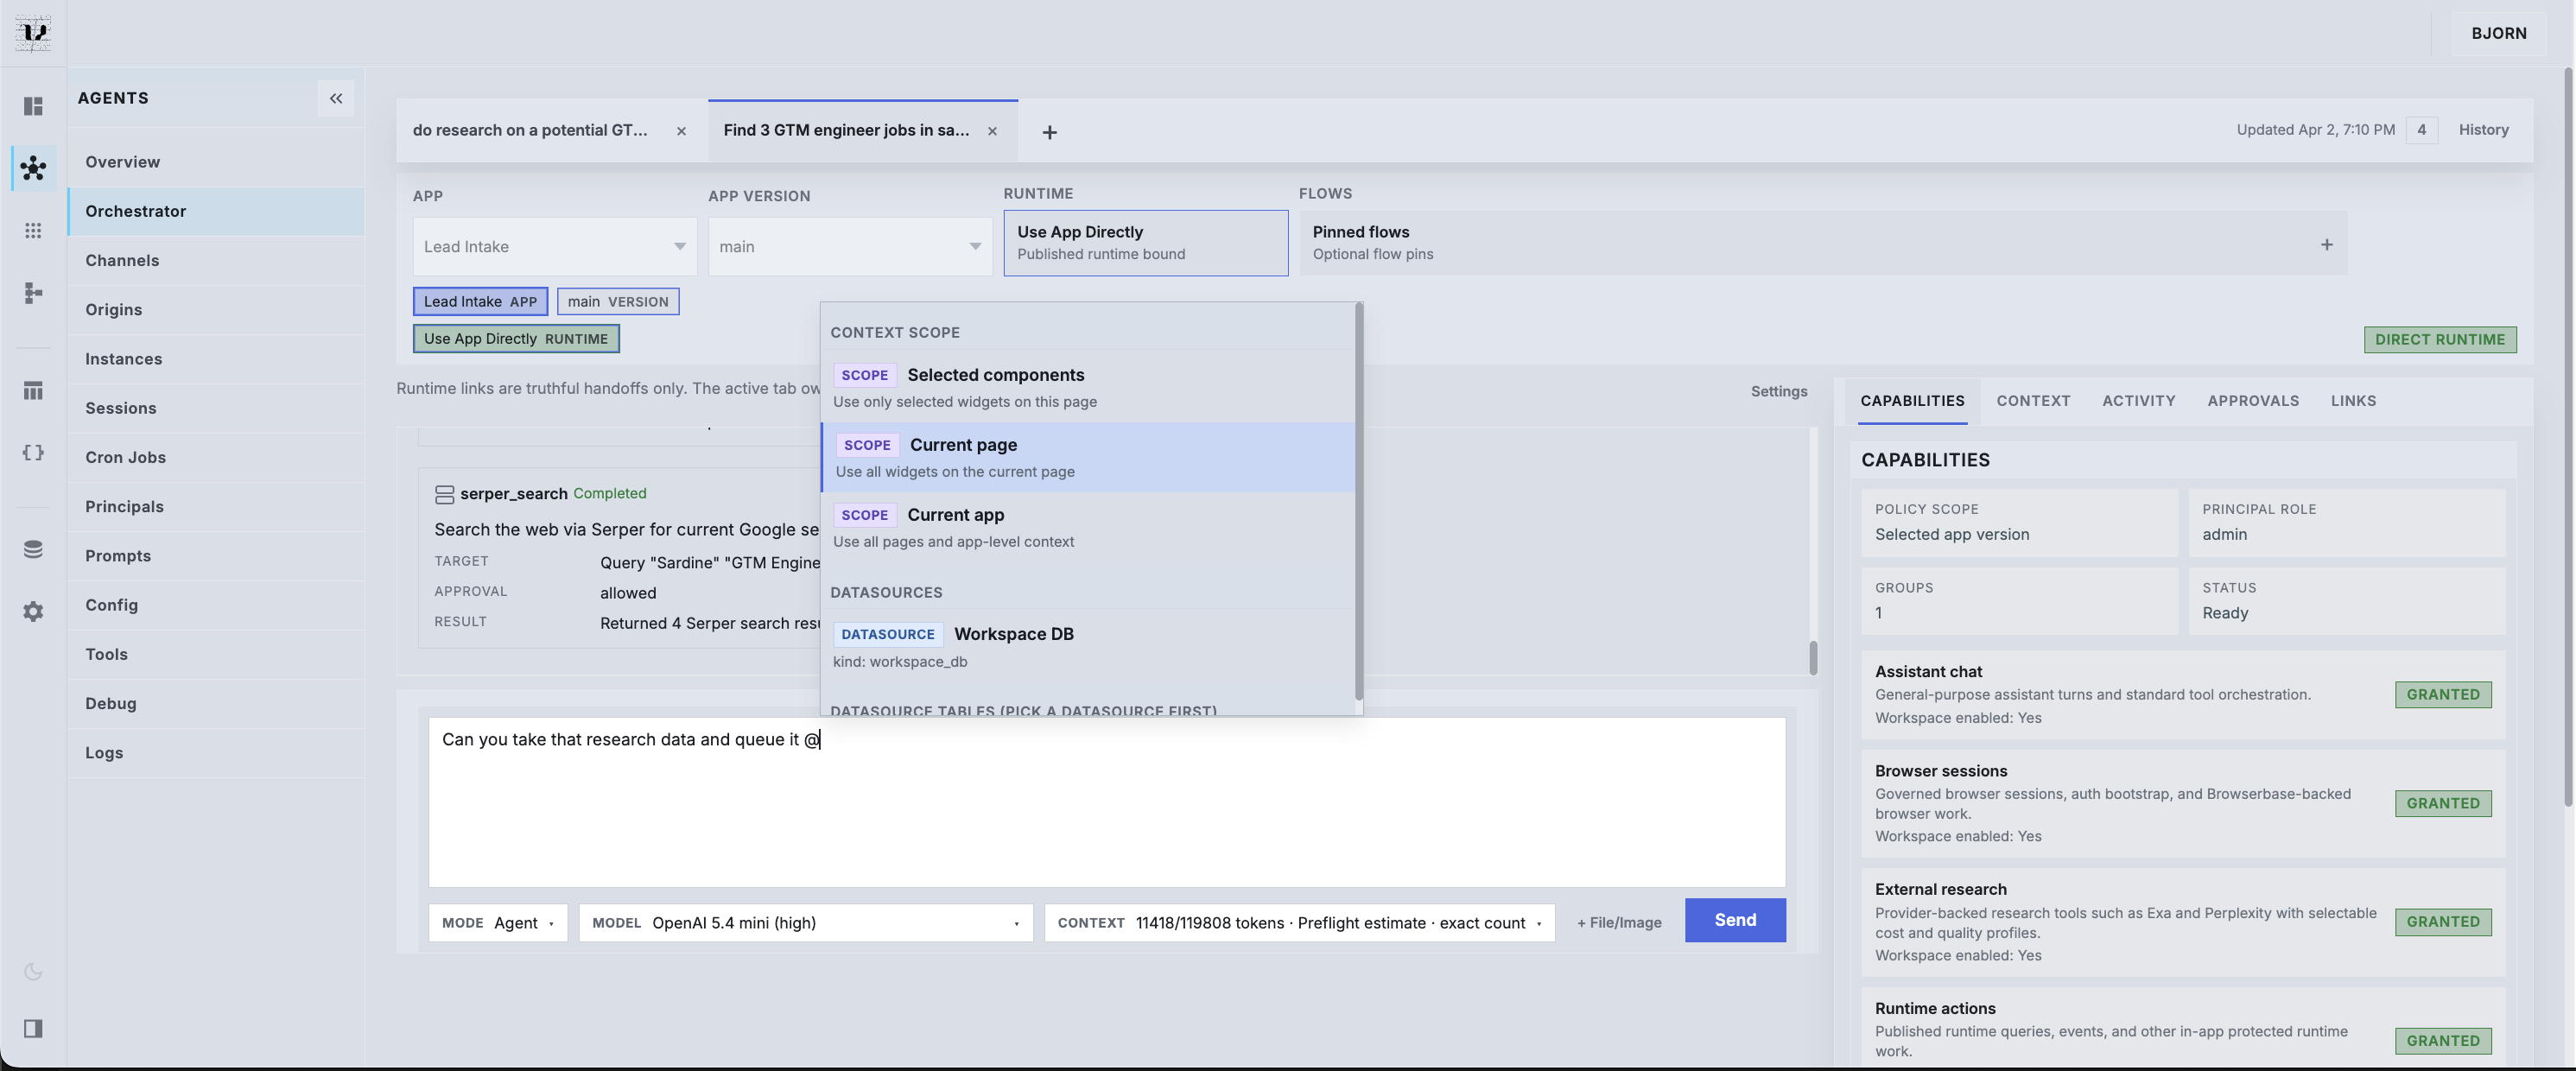Screen dimensions: 2576x1071
Task: Select the code braces icon in sidebar
Action: pyautogui.click(x=33, y=452)
